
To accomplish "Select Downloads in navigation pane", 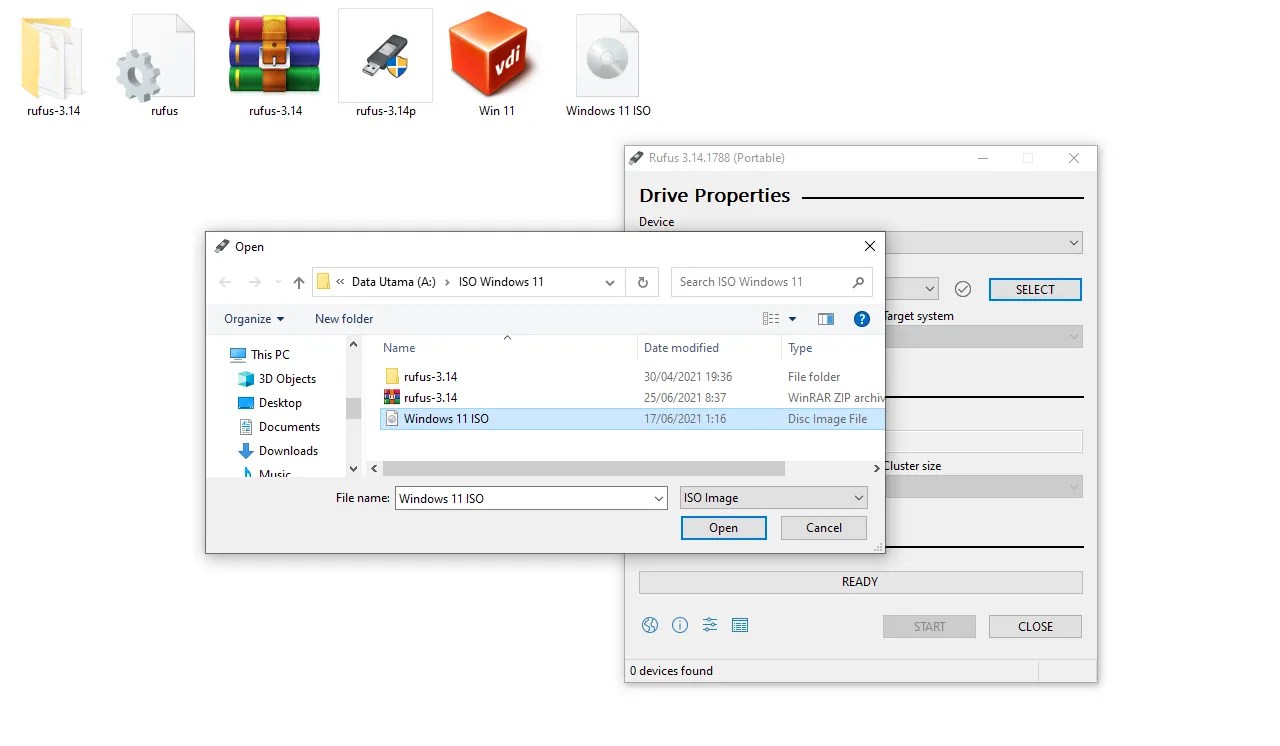I will [x=288, y=451].
